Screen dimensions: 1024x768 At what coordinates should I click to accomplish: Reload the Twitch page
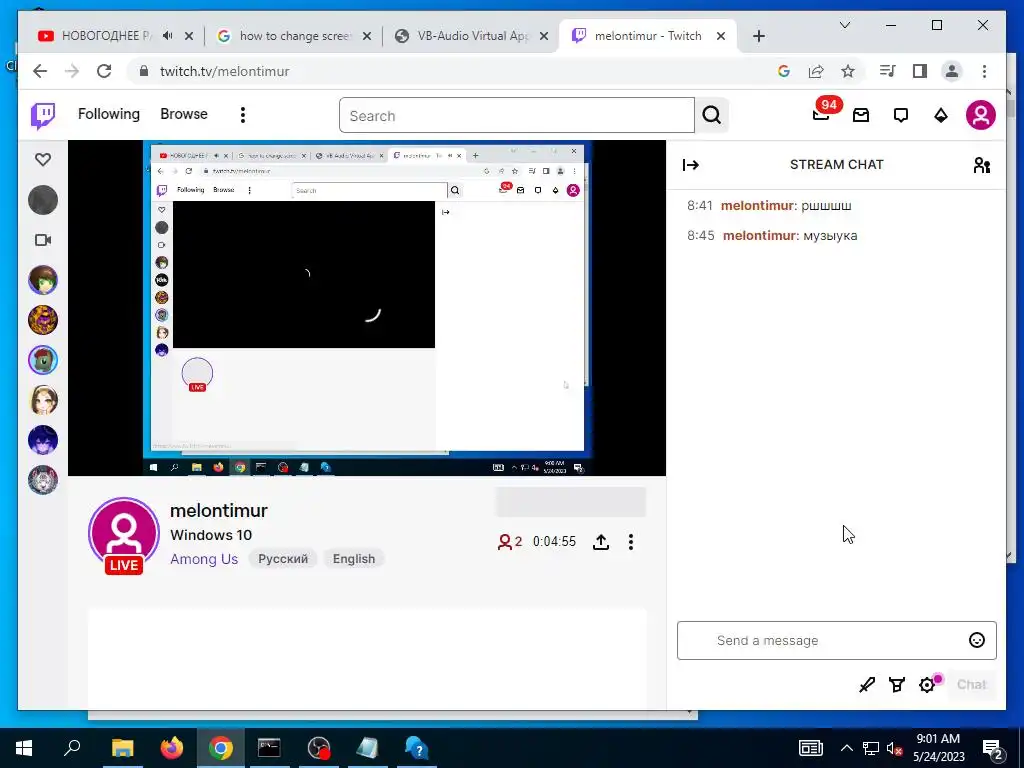104,71
